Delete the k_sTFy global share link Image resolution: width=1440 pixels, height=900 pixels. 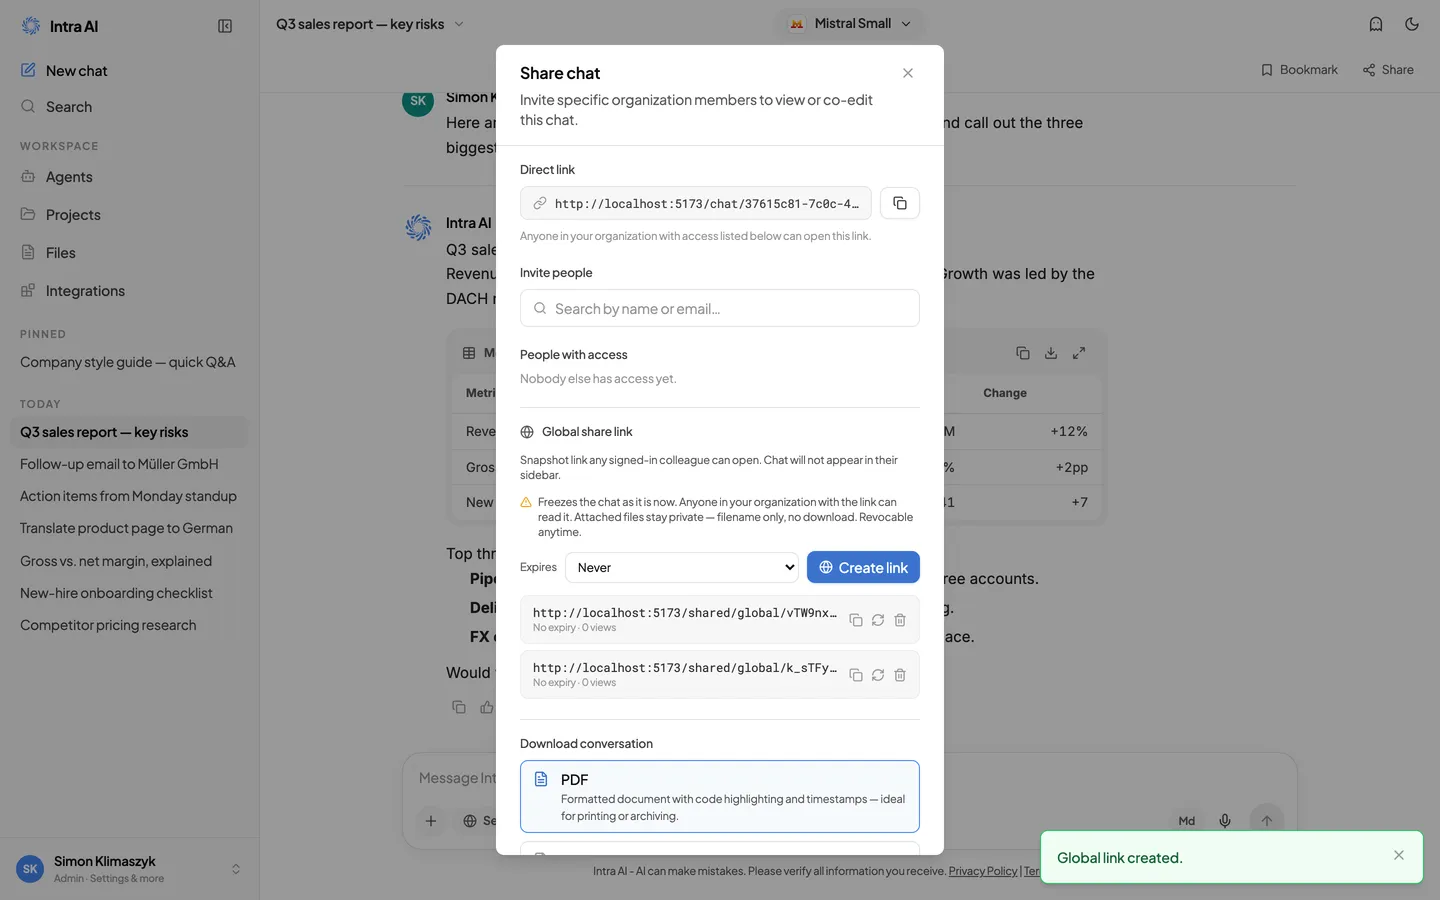pyautogui.click(x=900, y=675)
